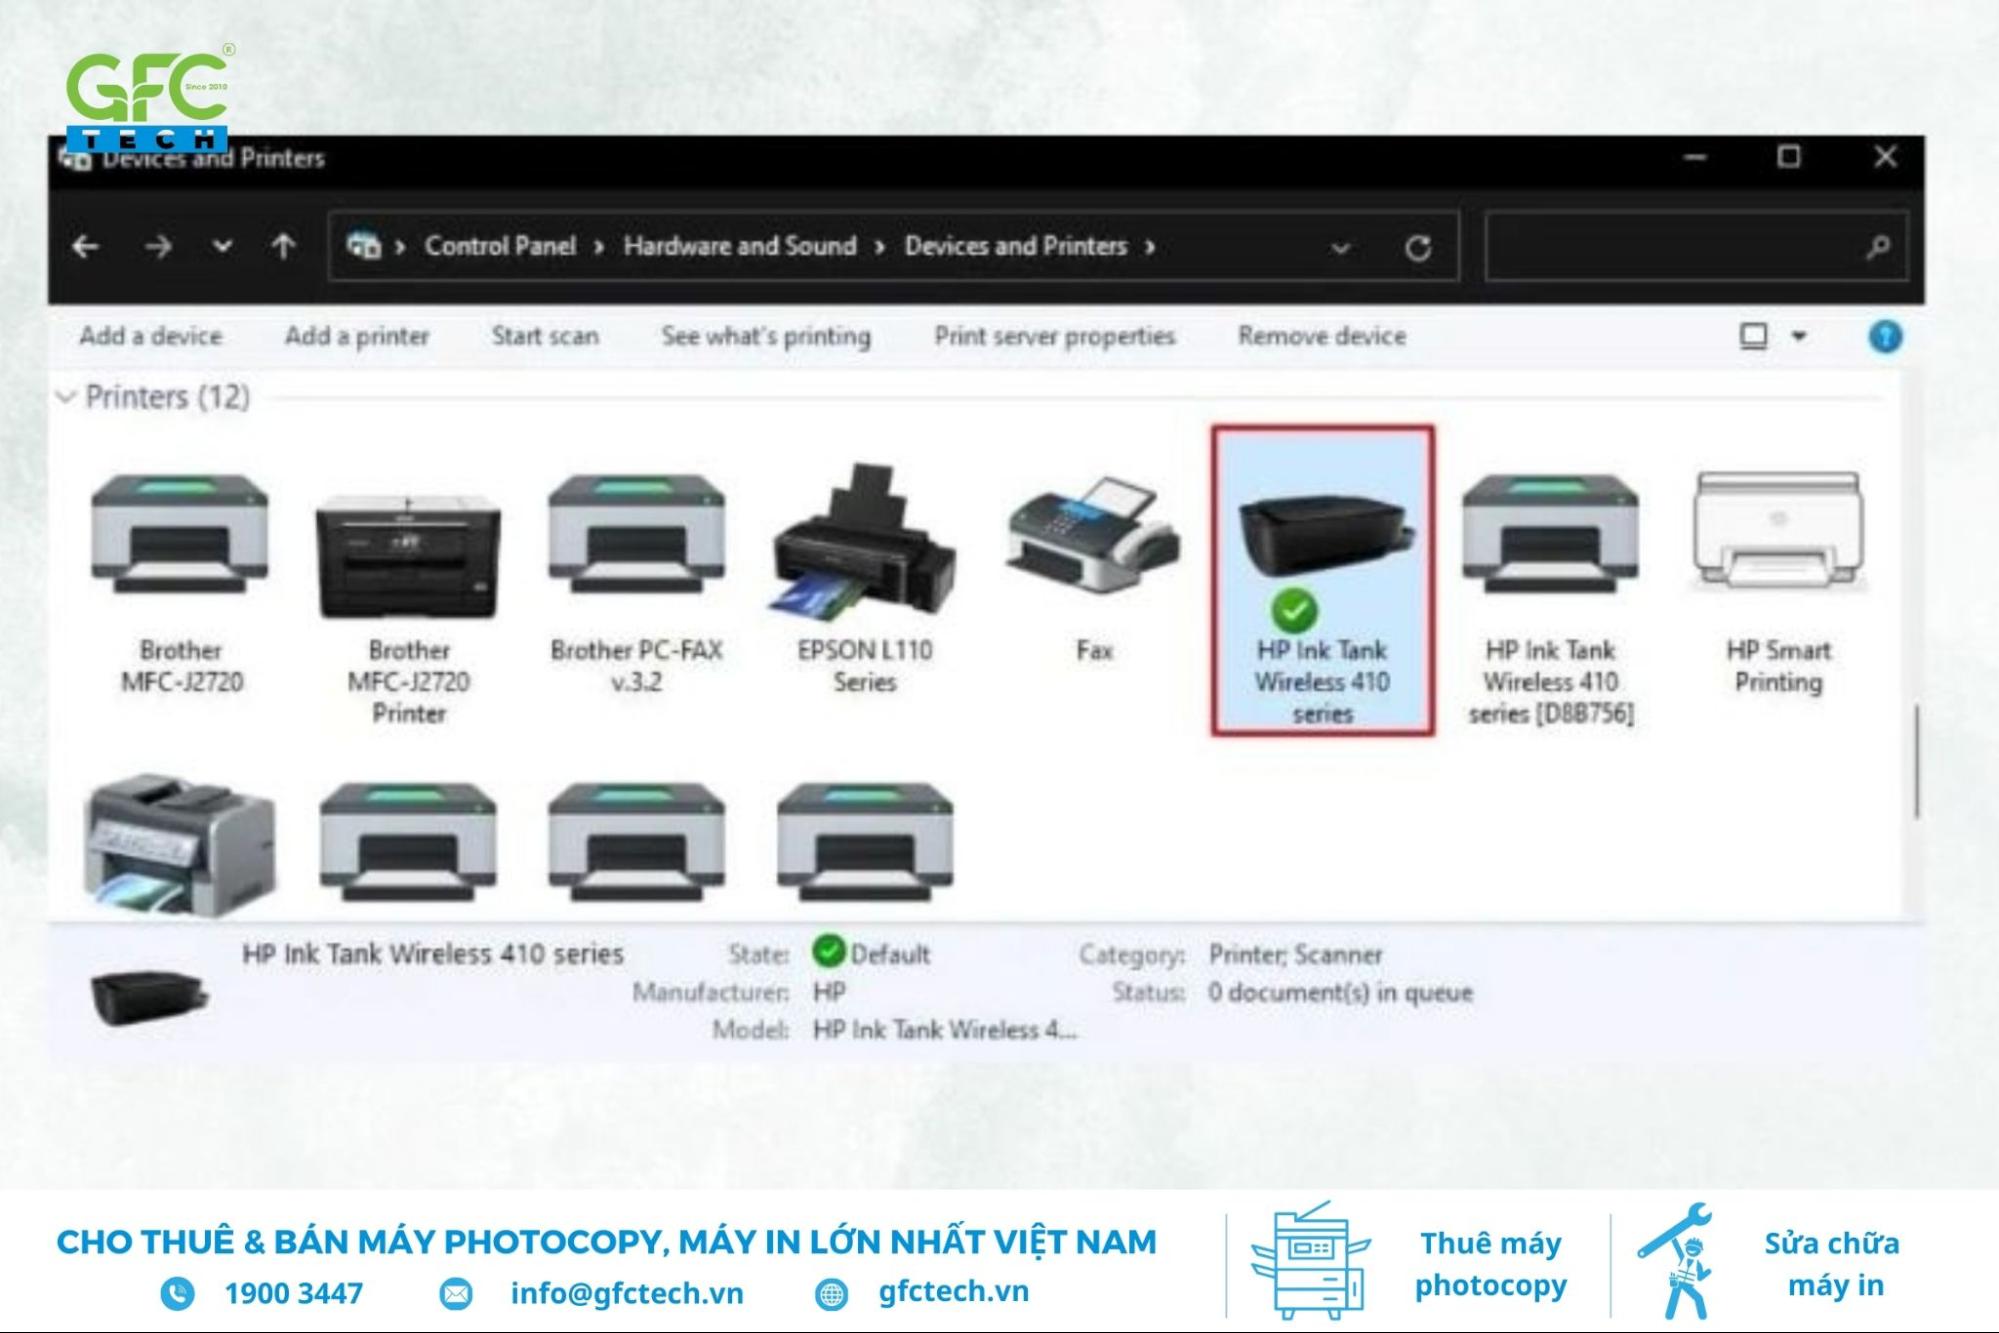Click '0 document(s) in queue' status
The width and height of the screenshot is (1999, 1333).
(1340, 993)
